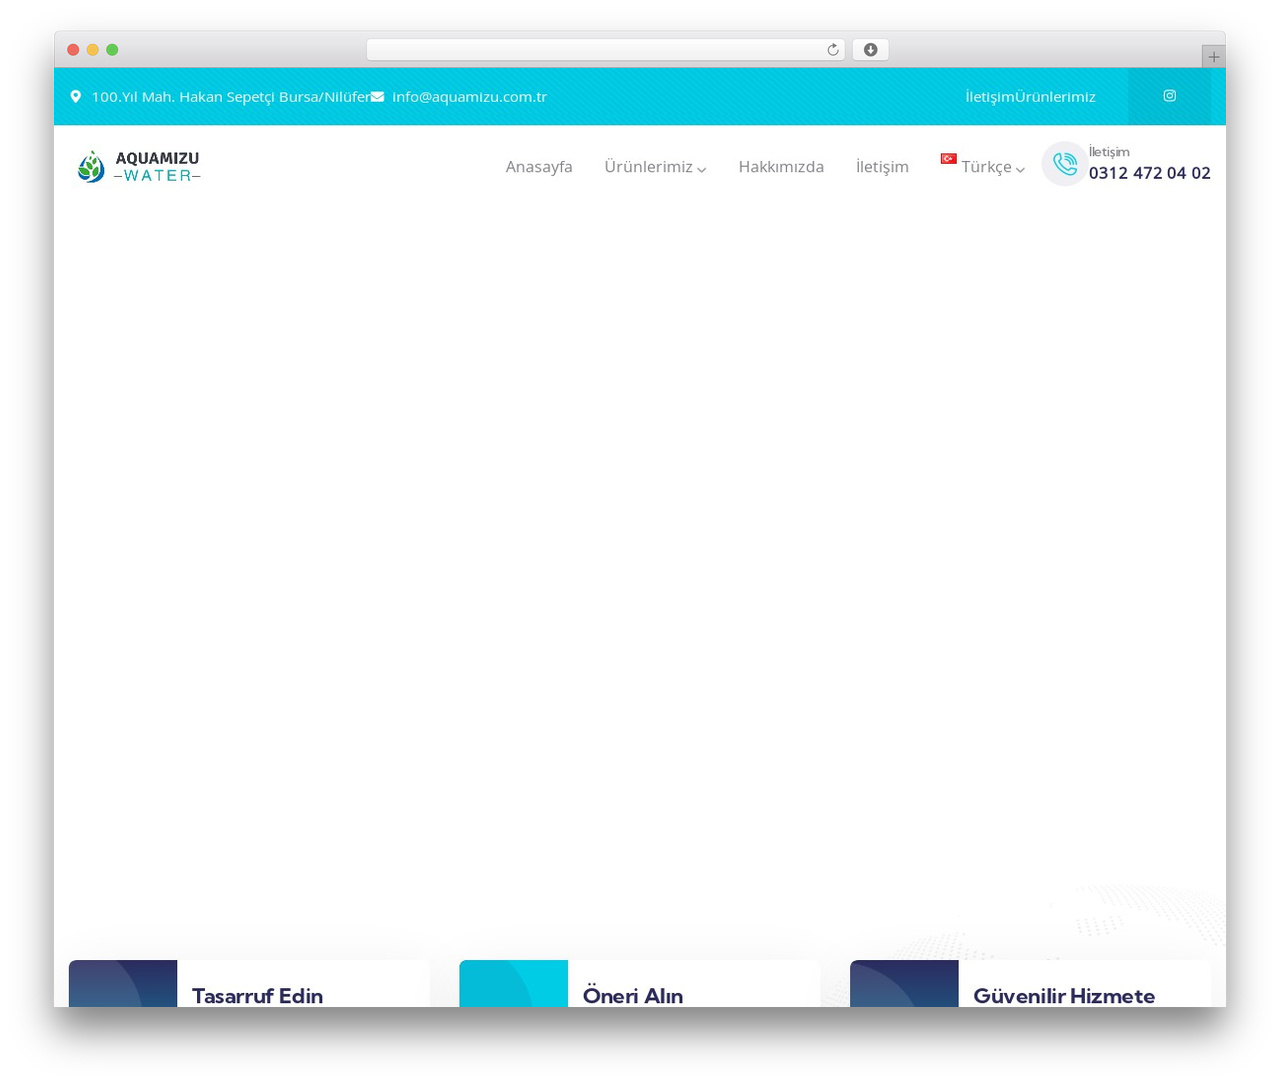Click the info@aquamizu.com.tr email link

point(469,97)
